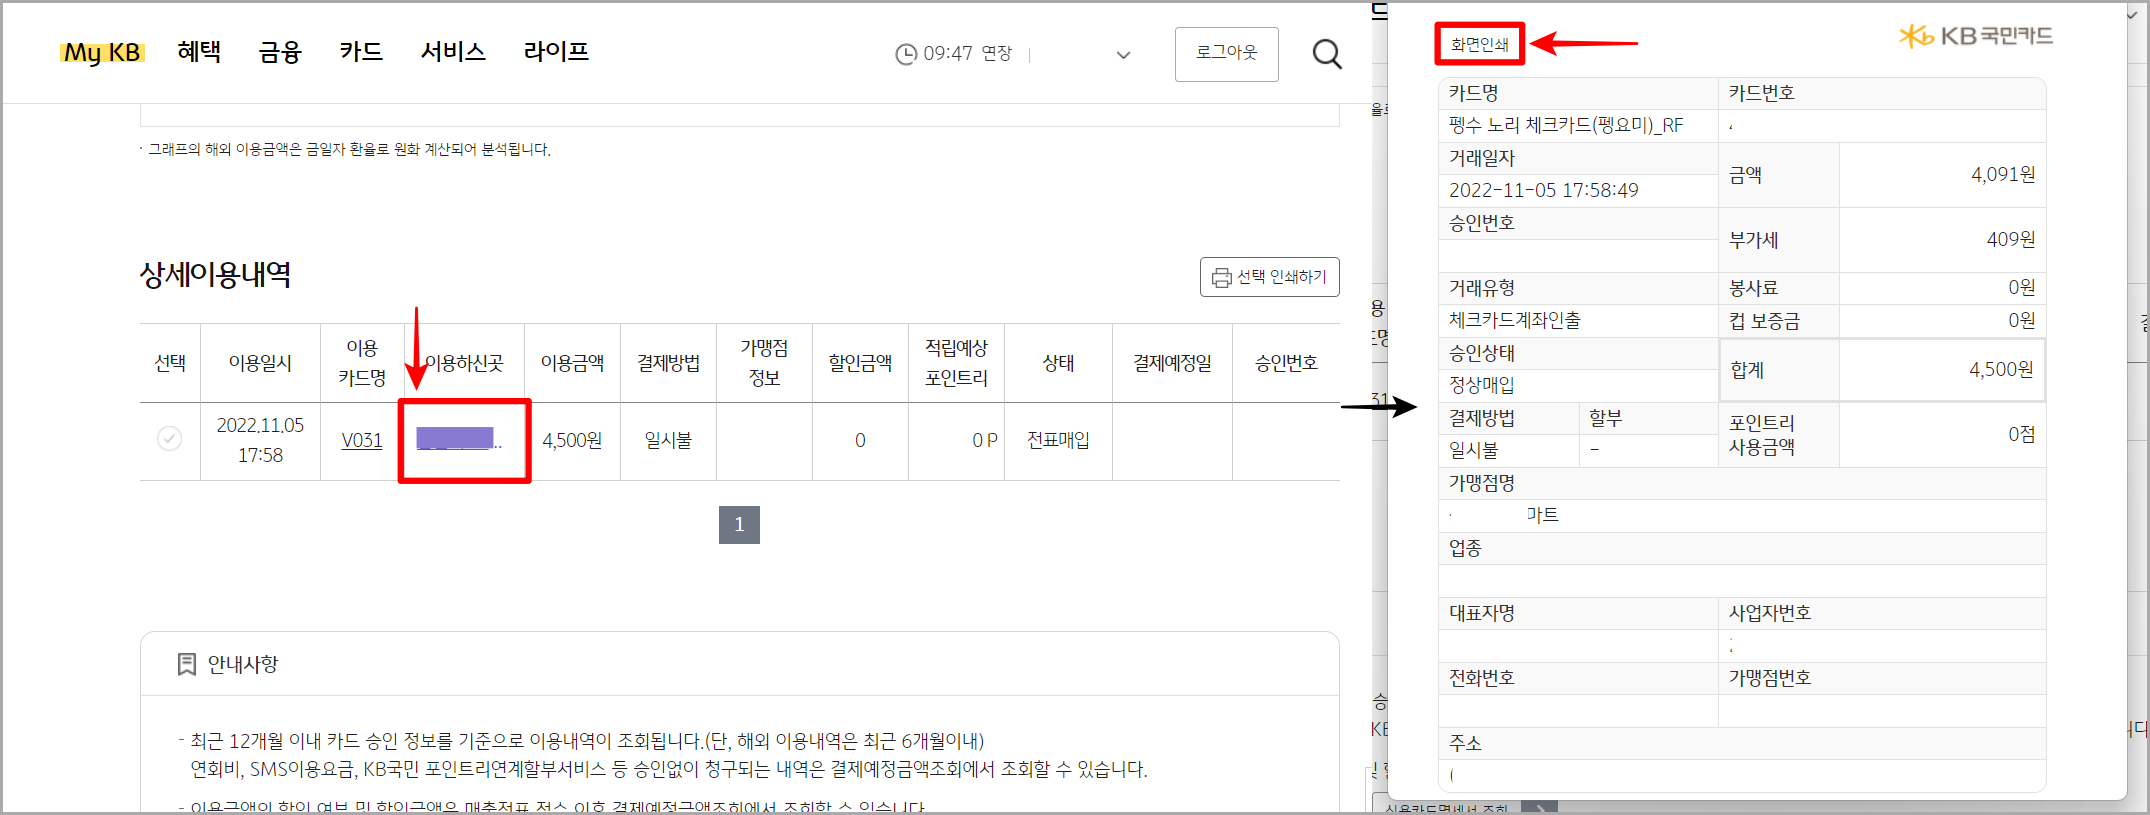Click the 4,091원 amount in popup

2003,175
